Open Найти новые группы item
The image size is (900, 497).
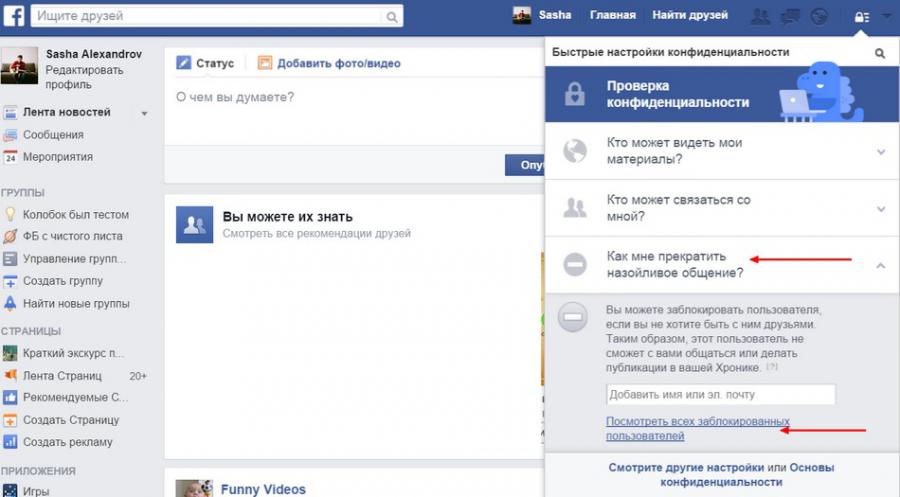[x=76, y=304]
